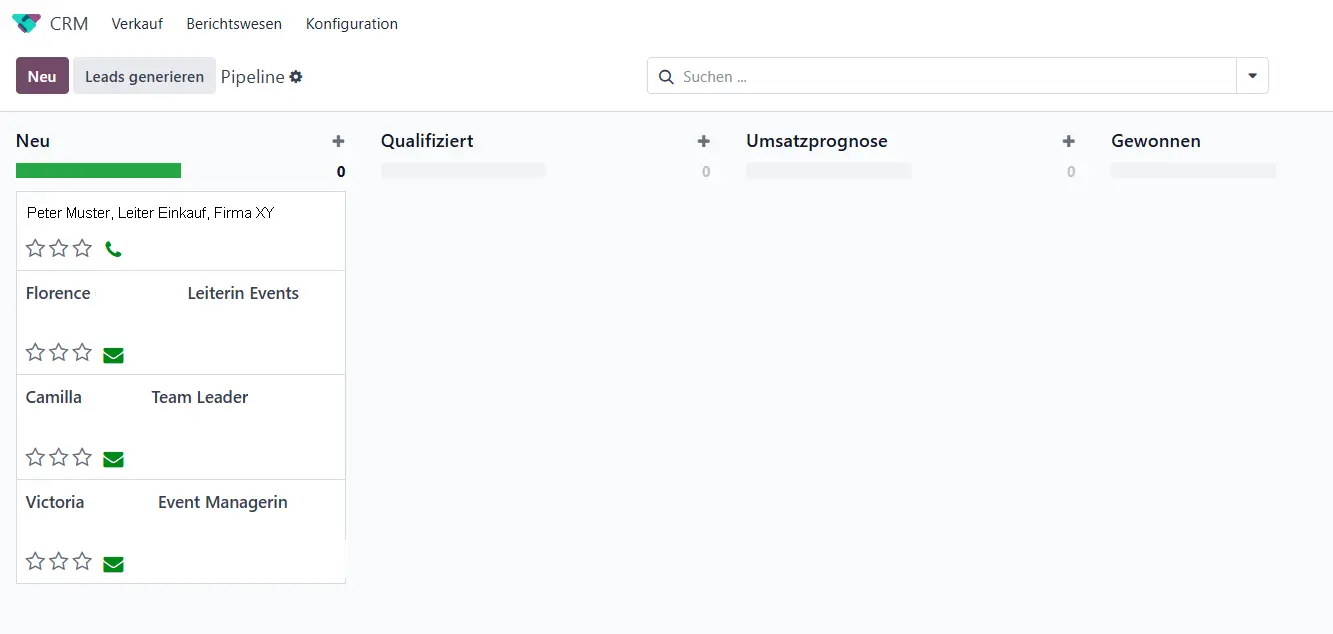Set third priority star on Camilla card

click(x=82, y=457)
